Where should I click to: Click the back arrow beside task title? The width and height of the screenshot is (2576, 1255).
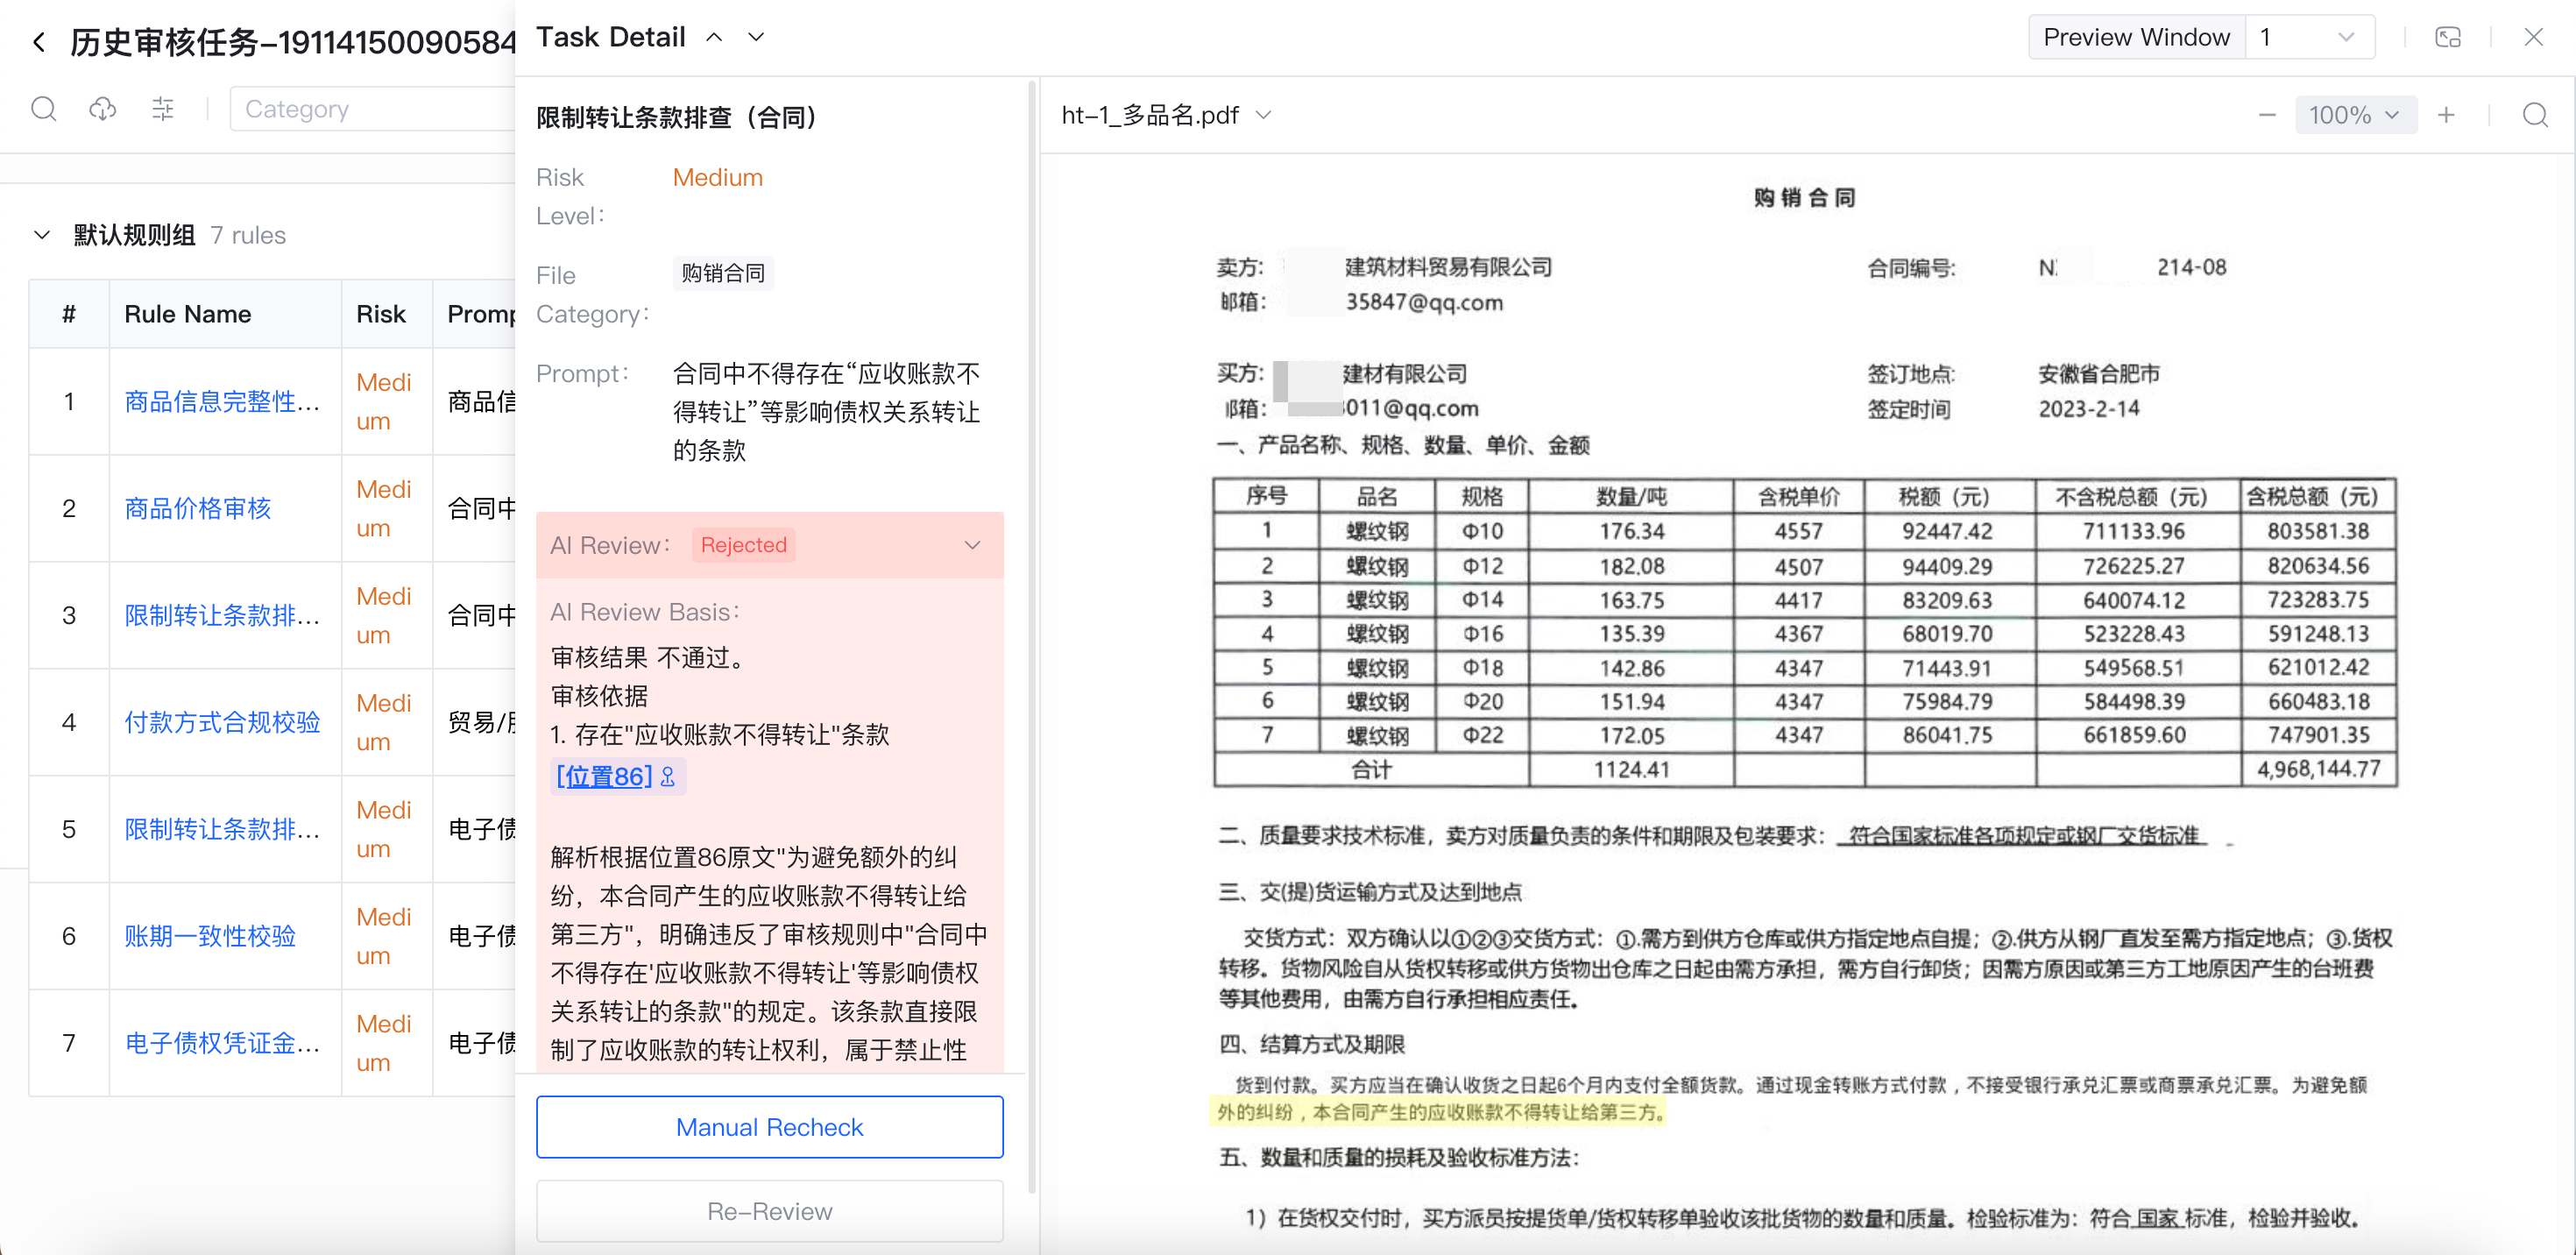tap(39, 42)
